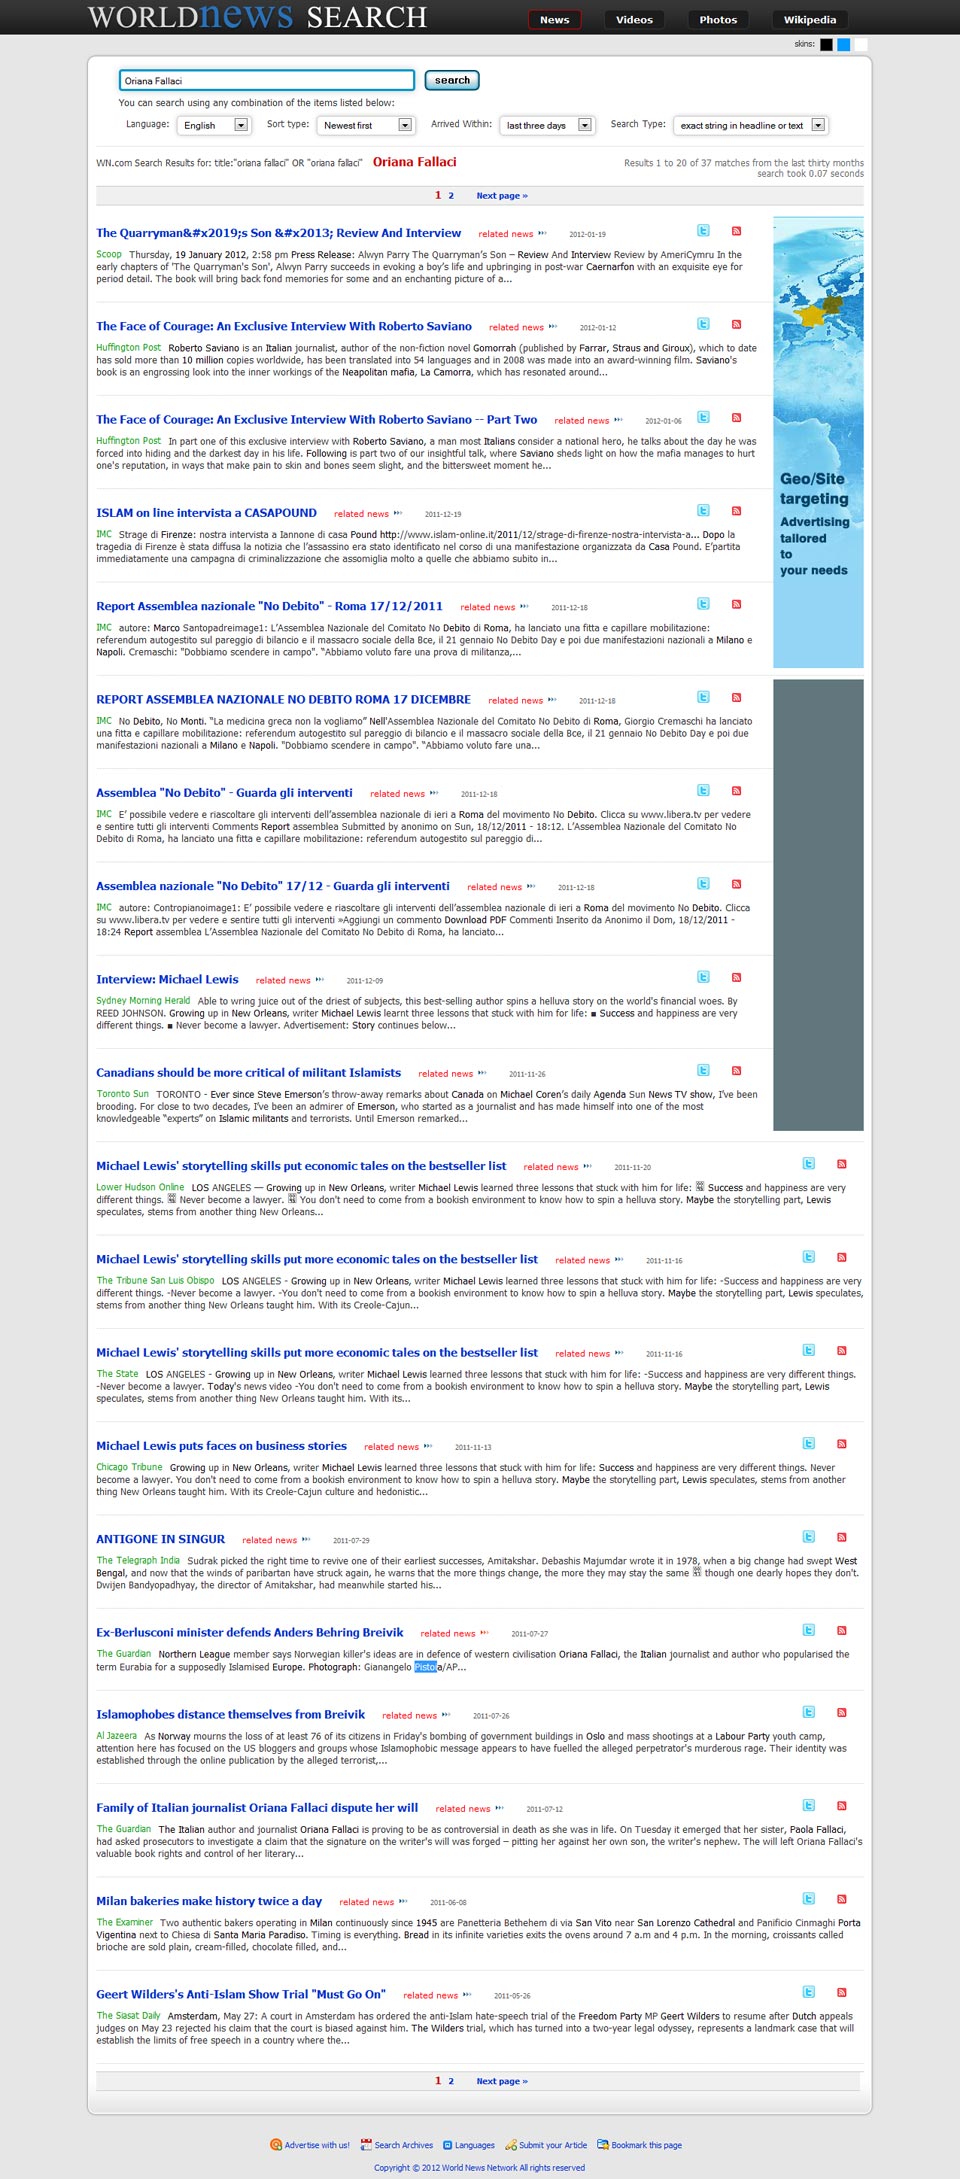Image resolution: width=960 pixels, height=2179 pixels.
Task: Open RSS icon for ISLAM on line intervista
Action: click(x=736, y=511)
